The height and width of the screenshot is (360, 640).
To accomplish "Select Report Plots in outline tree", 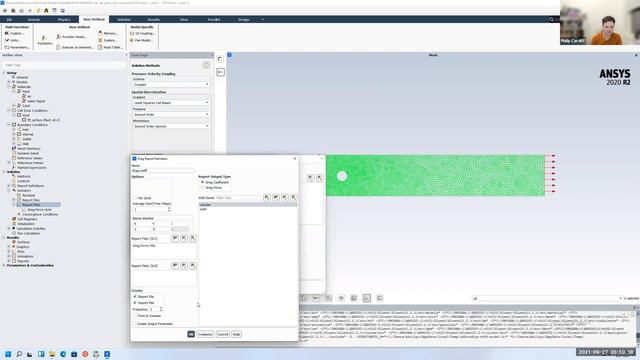I will pyautogui.click(x=31, y=204).
